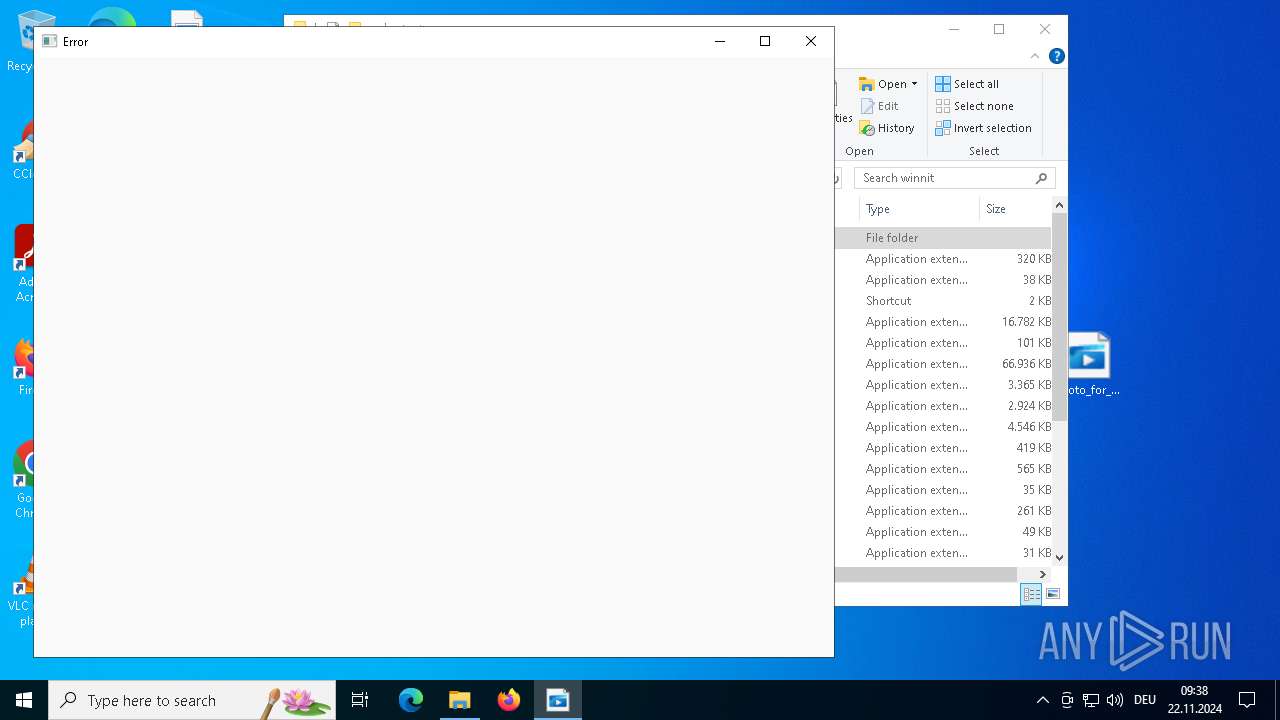
Task: Select the 4.546 KB file row
Action: [x=943, y=427]
